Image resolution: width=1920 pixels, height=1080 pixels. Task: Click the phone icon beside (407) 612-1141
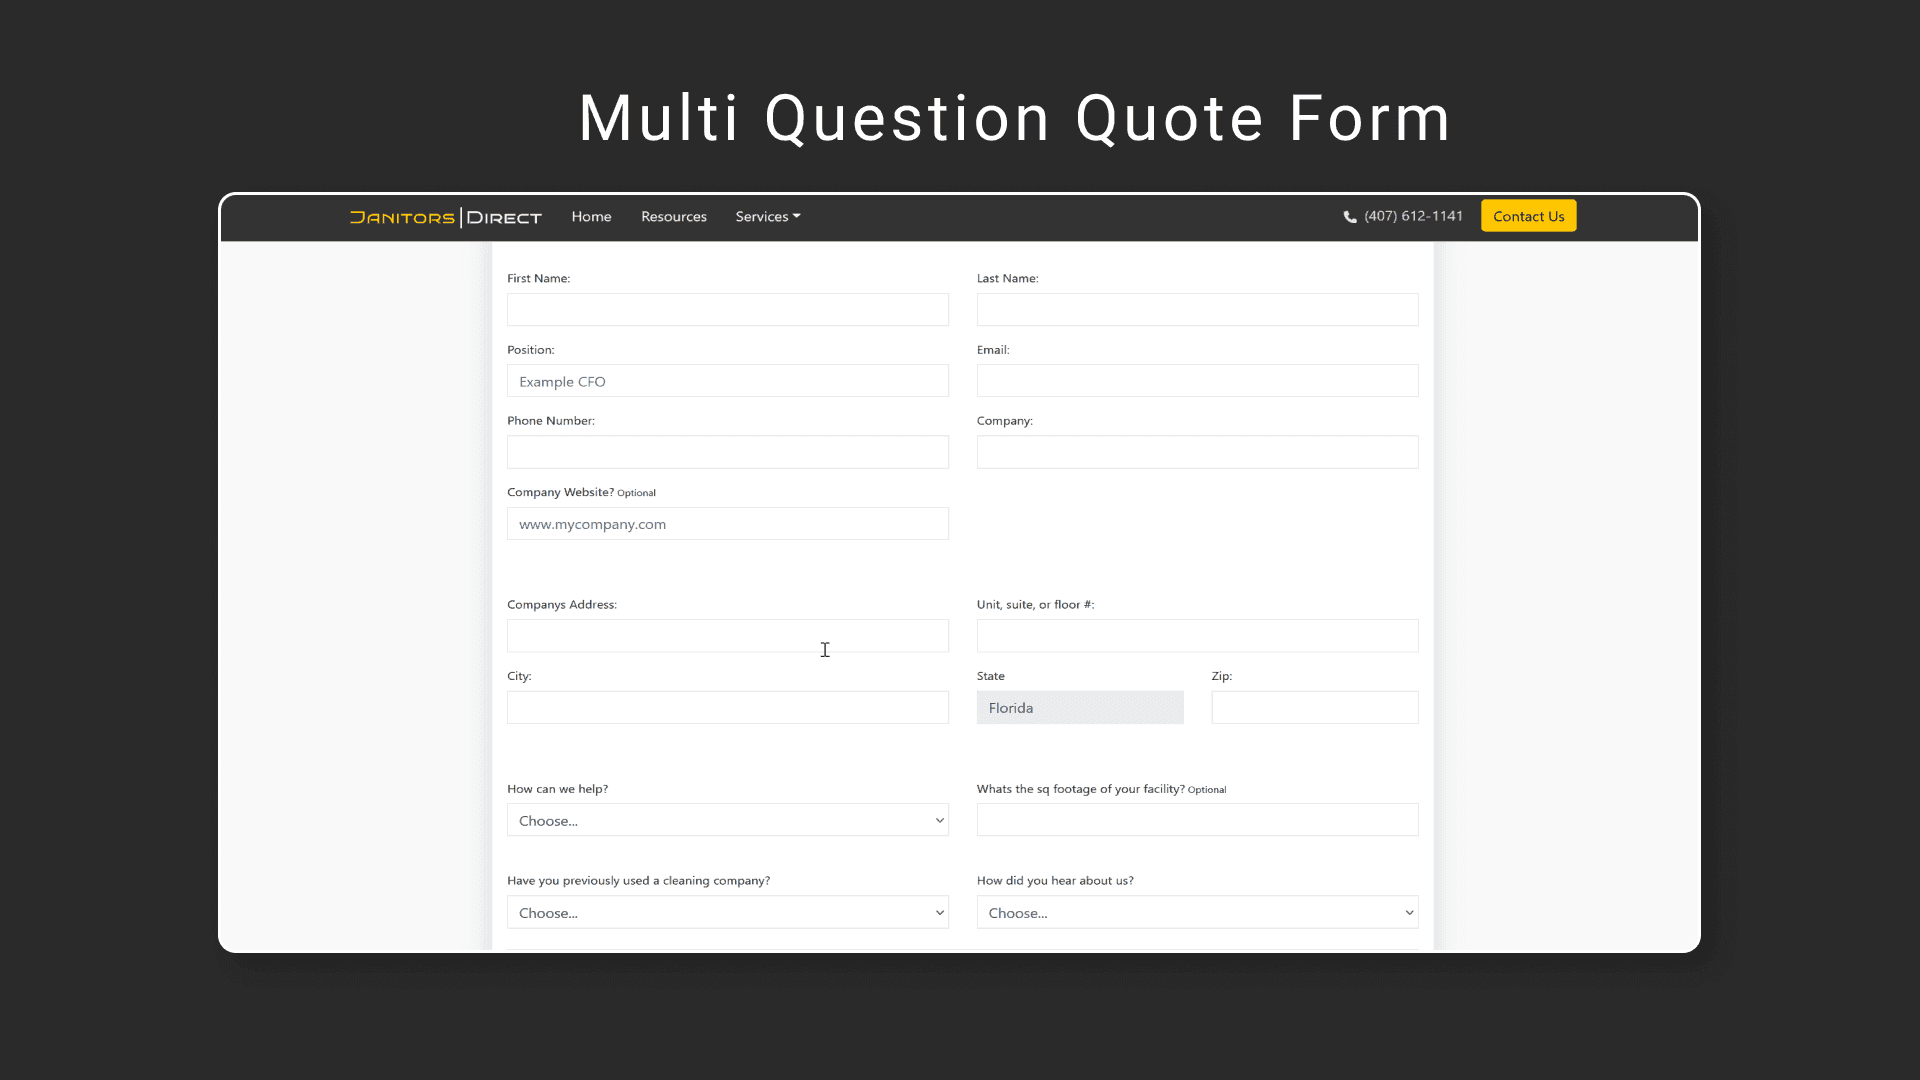coord(1350,217)
